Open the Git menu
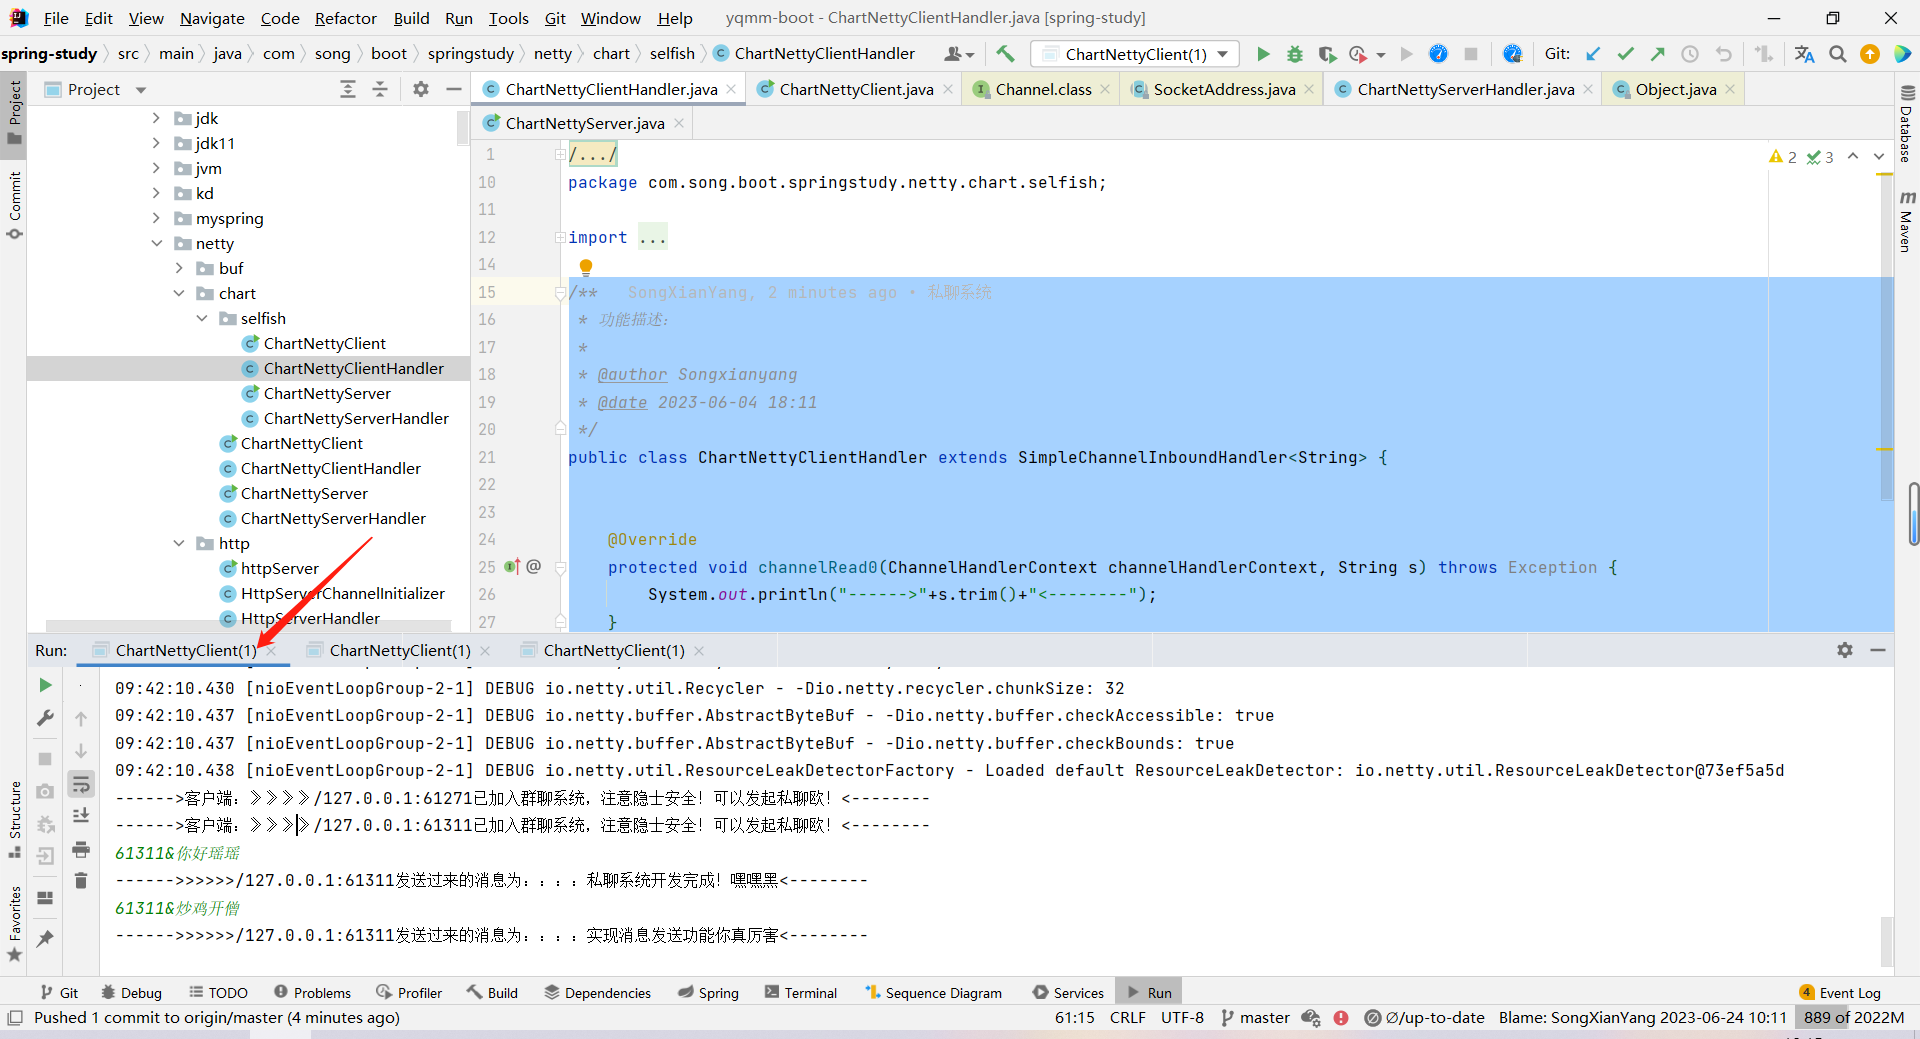 coord(555,18)
